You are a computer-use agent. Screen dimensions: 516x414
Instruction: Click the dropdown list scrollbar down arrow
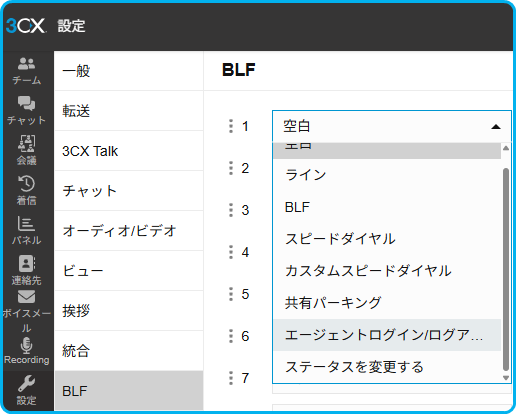pos(506,378)
